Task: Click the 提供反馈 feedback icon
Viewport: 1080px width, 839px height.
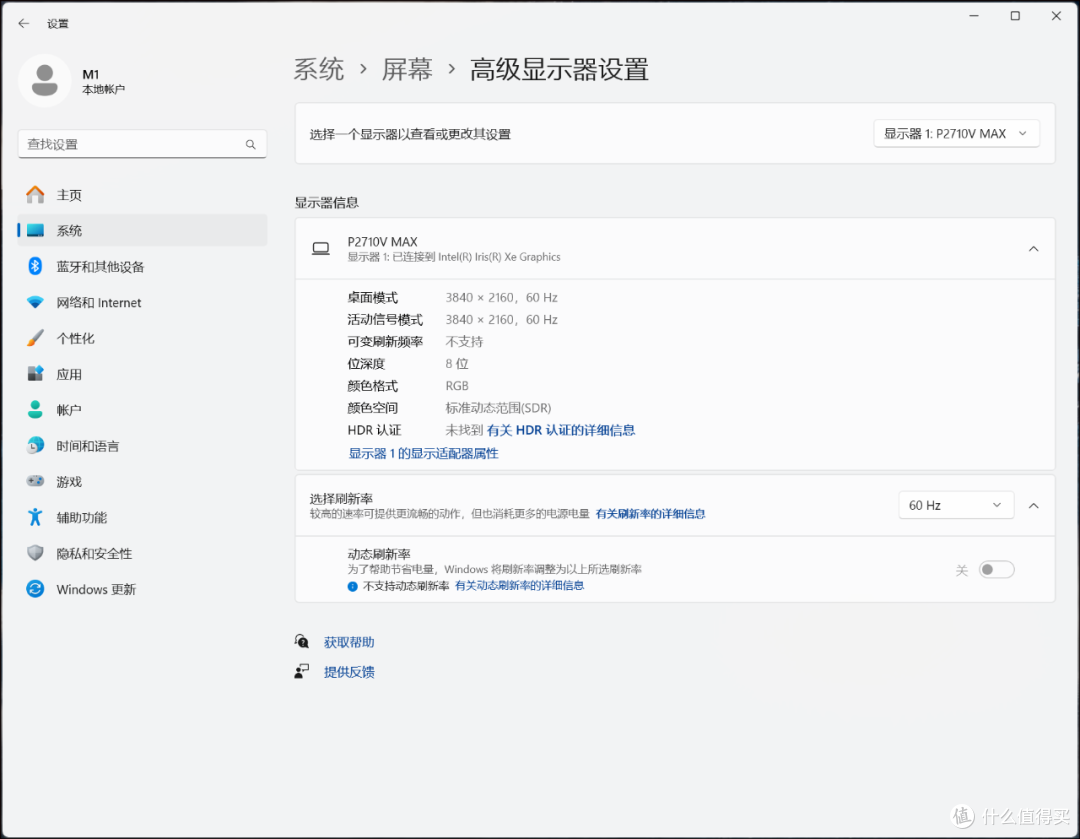Action: pyautogui.click(x=302, y=672)
